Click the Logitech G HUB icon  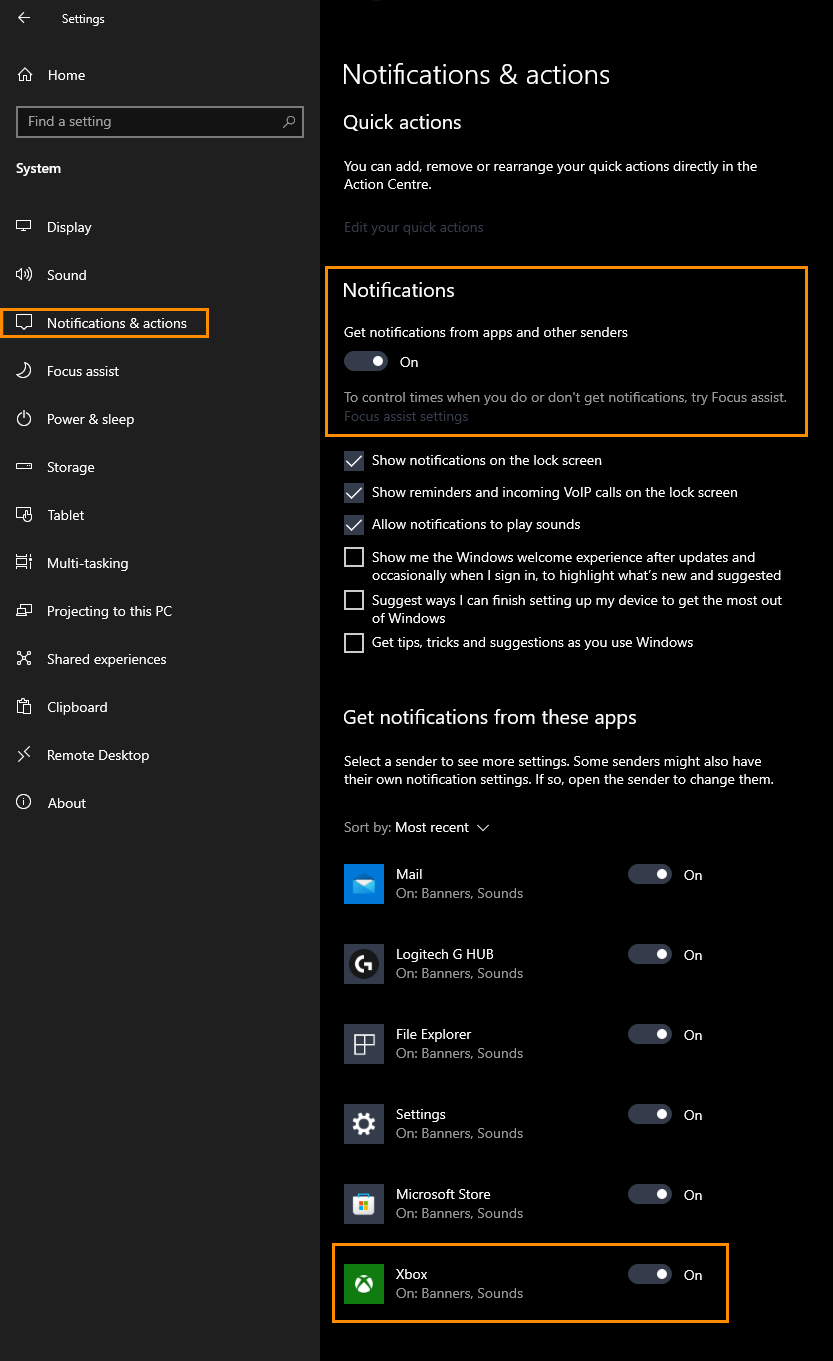364,964
